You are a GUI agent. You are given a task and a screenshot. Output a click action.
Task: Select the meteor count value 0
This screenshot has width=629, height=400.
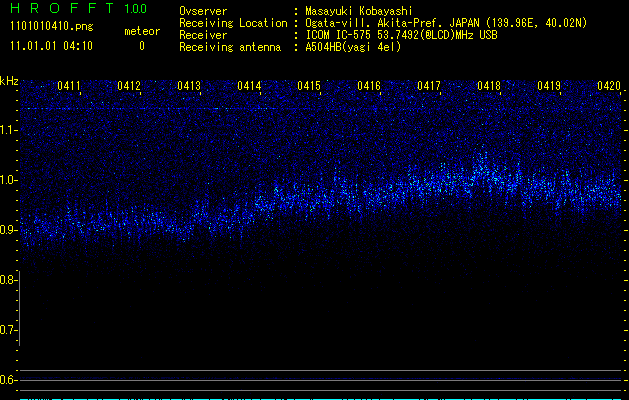pyautogui.click(x=141, y=46)
